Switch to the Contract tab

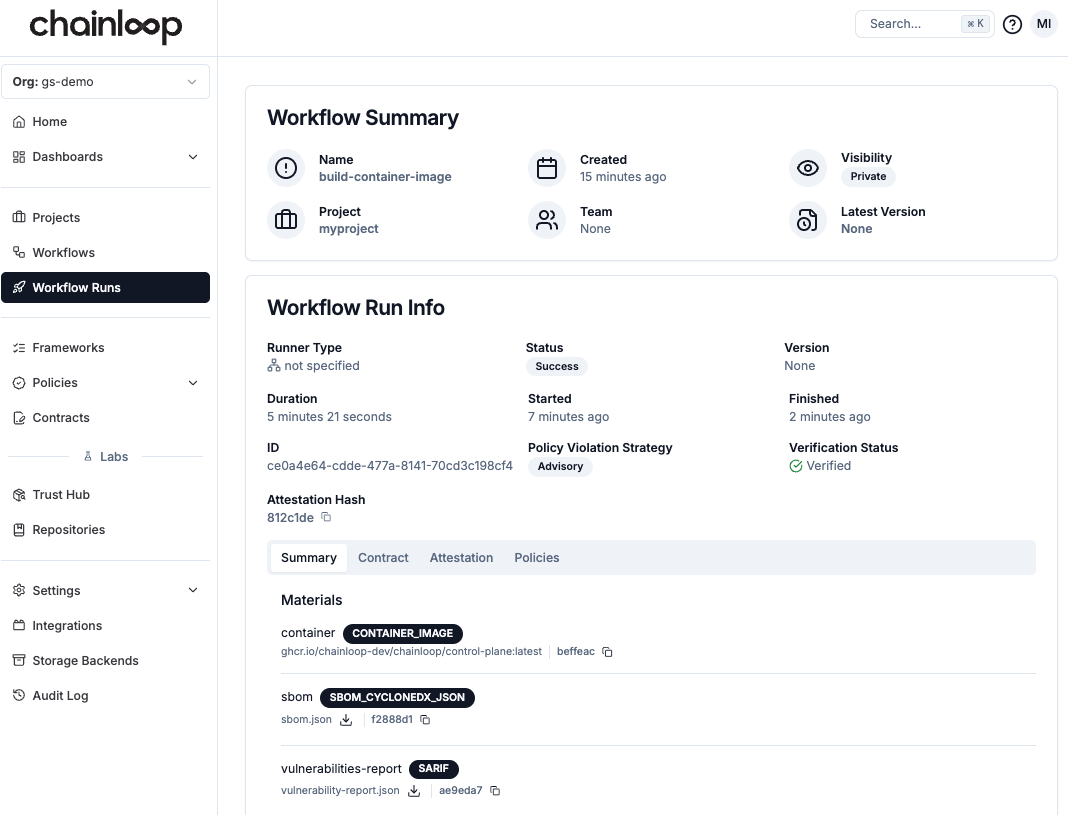(383, 558)
